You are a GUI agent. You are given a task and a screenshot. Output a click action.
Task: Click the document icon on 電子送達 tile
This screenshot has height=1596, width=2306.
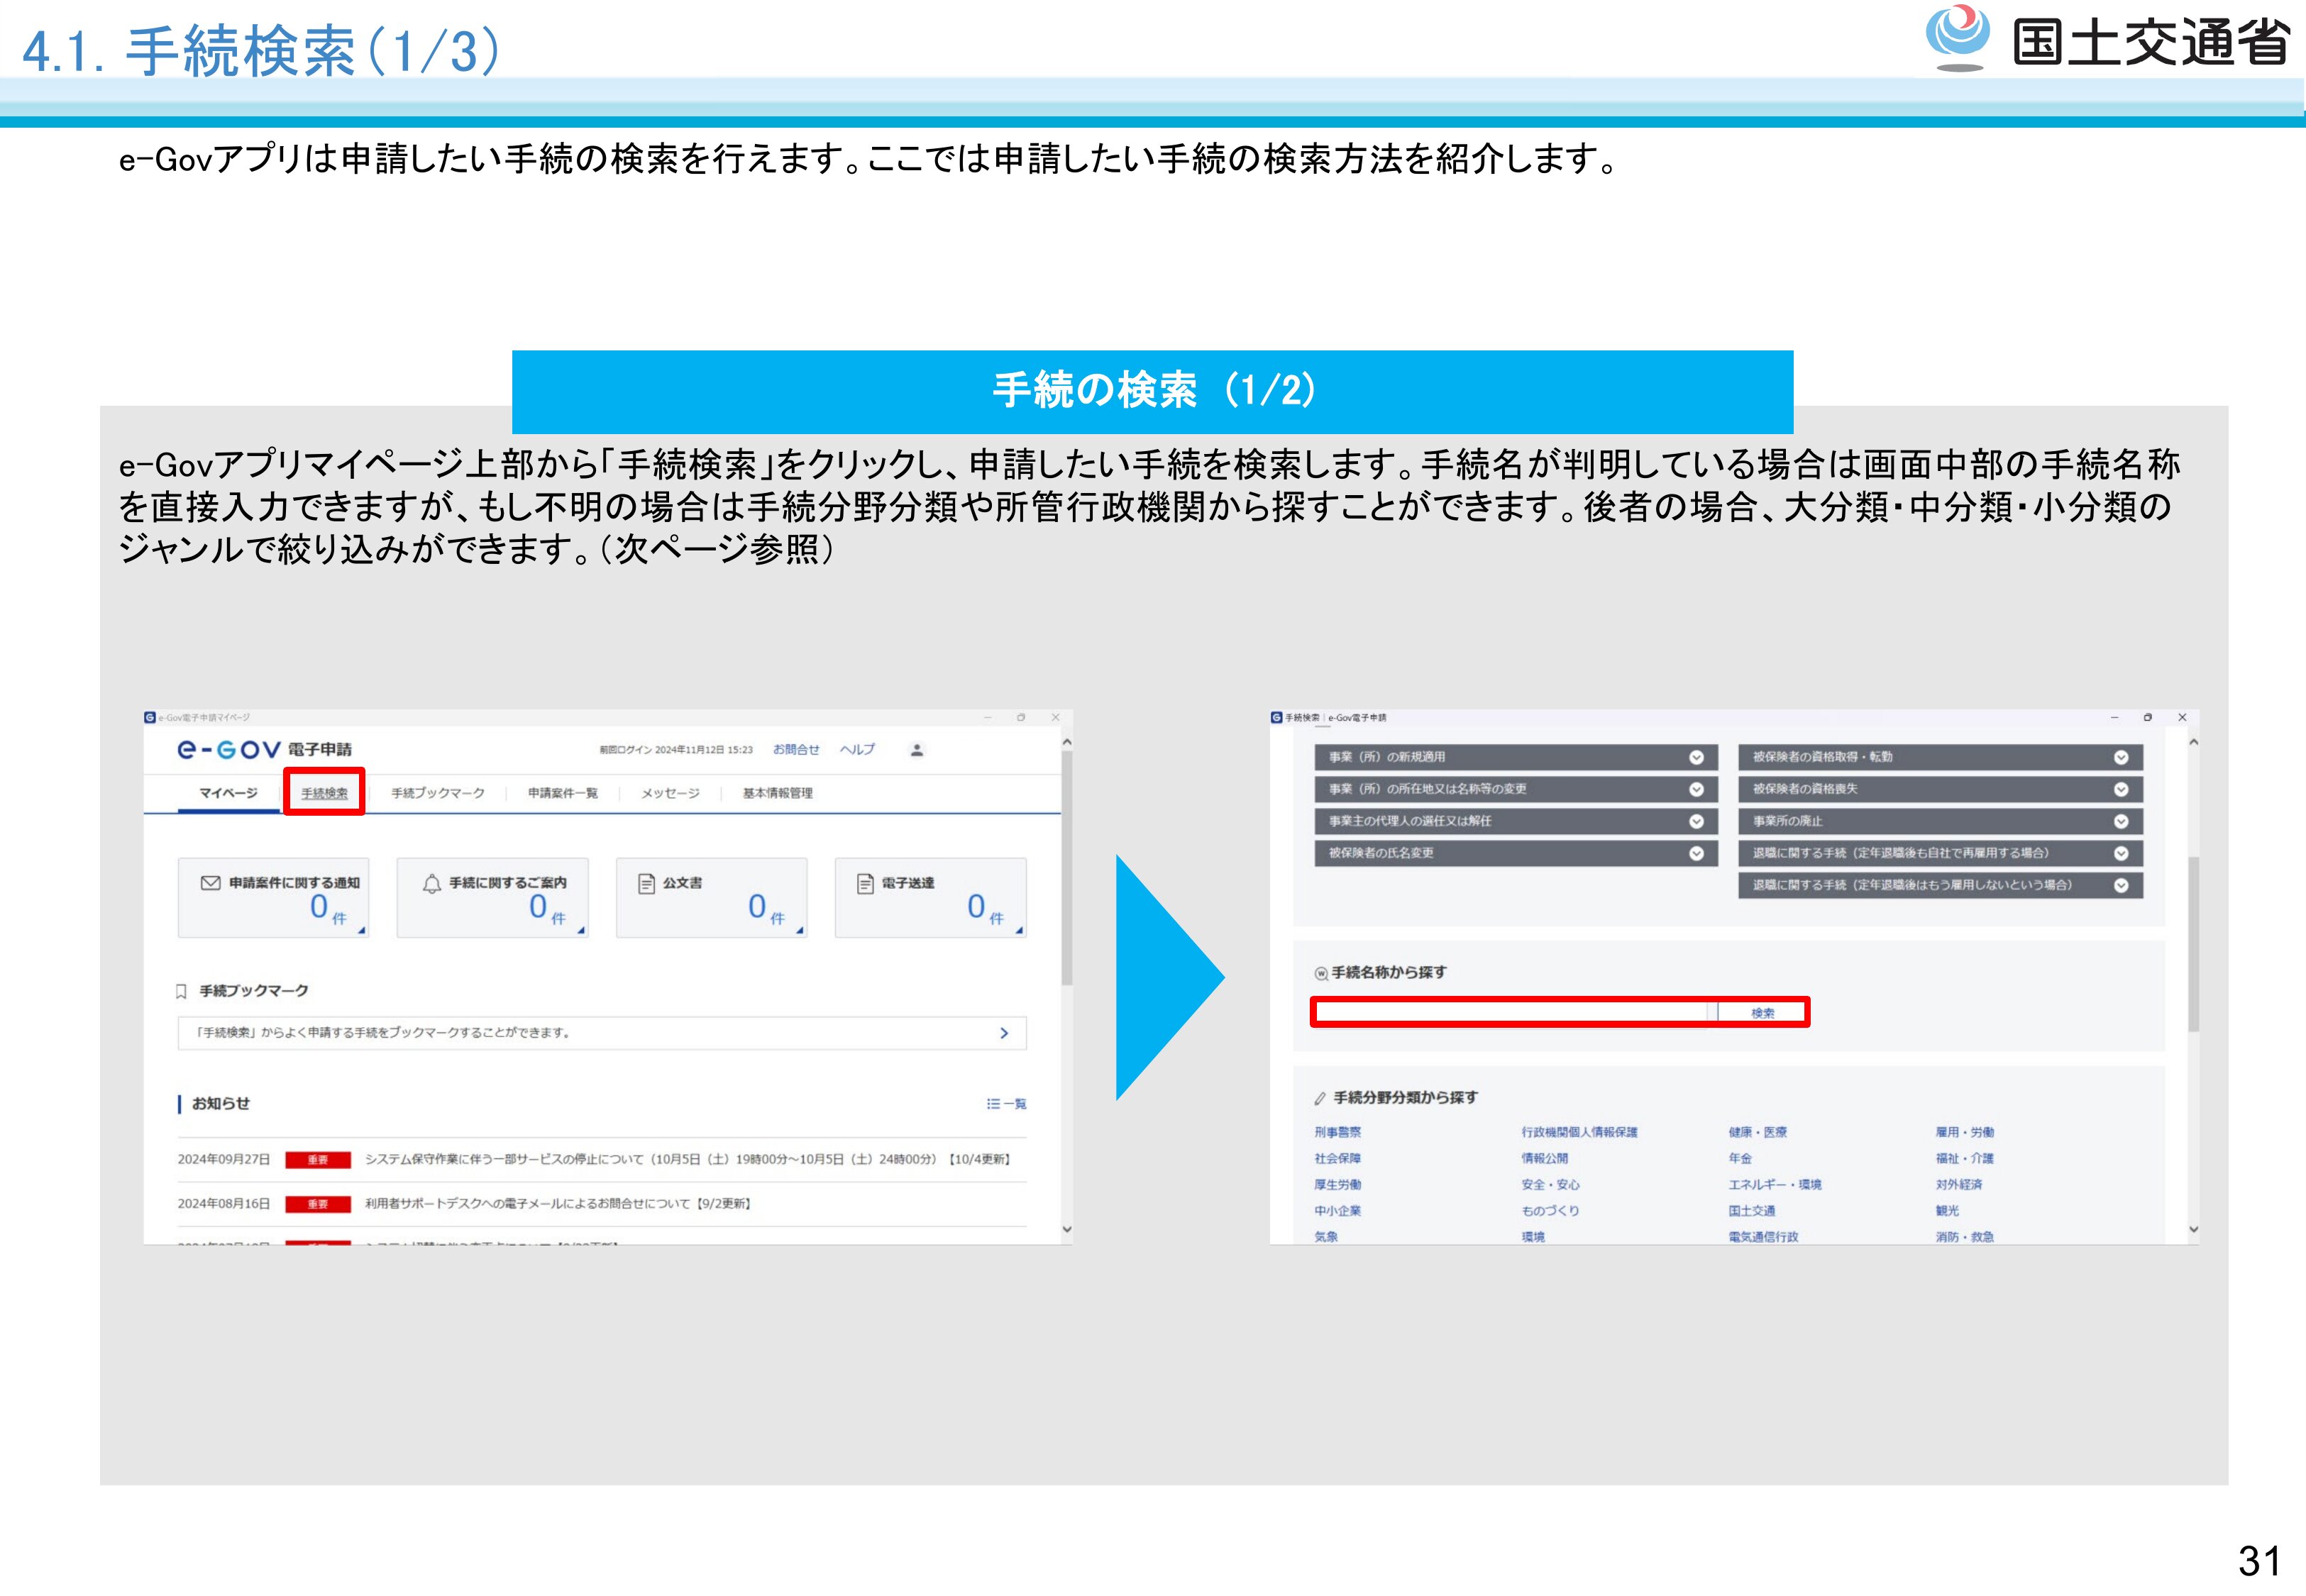pos(865,883)
